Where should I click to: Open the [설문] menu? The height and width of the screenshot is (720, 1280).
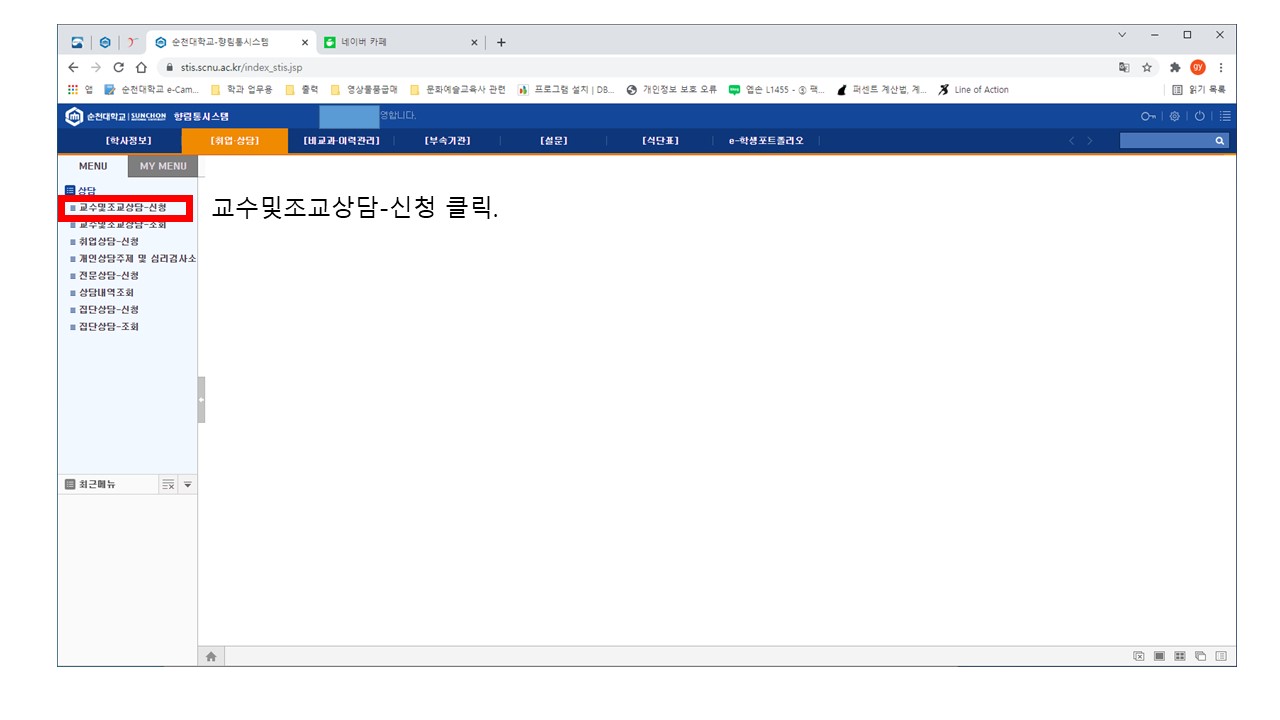(554, 141)
